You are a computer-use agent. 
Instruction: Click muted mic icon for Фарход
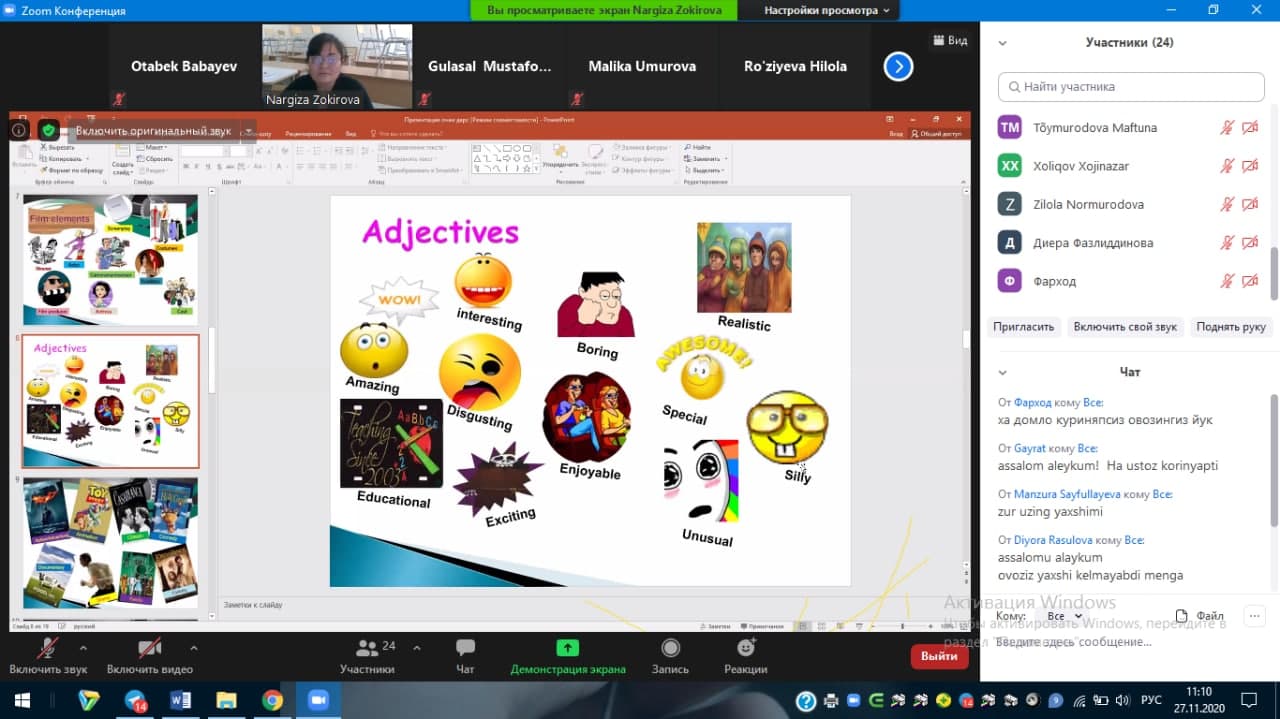coord(1227,281)
